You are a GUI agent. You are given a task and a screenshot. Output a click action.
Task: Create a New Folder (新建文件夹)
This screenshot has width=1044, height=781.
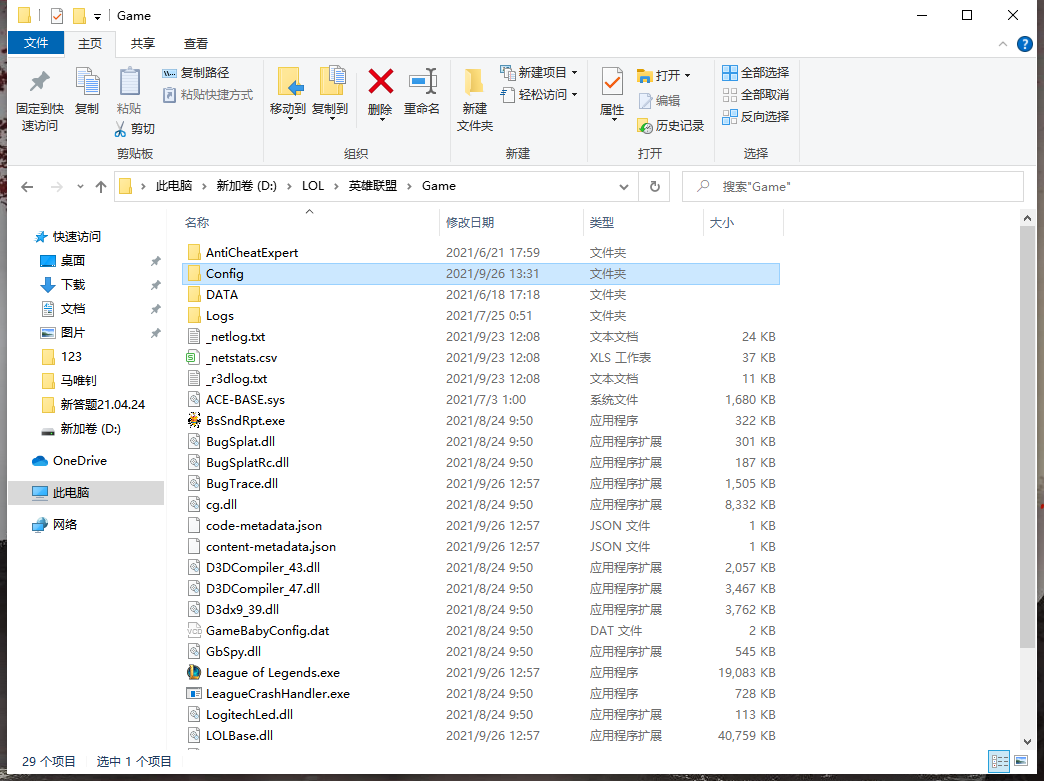[x=475, y=100]
